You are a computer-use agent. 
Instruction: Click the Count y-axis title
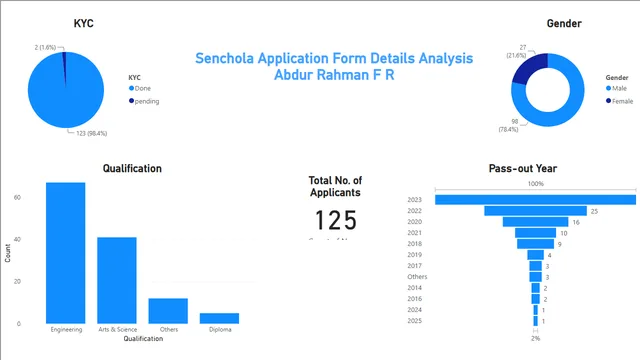coord(8,253)
